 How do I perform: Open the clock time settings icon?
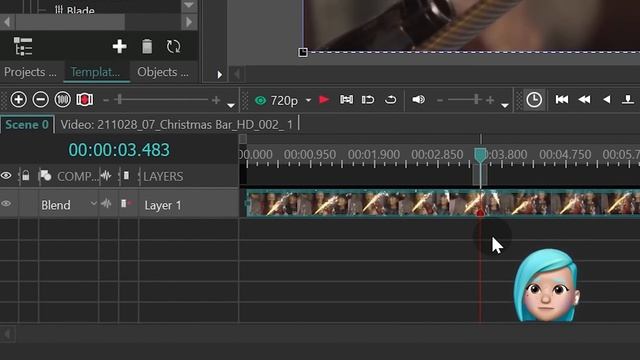(534, 100)
